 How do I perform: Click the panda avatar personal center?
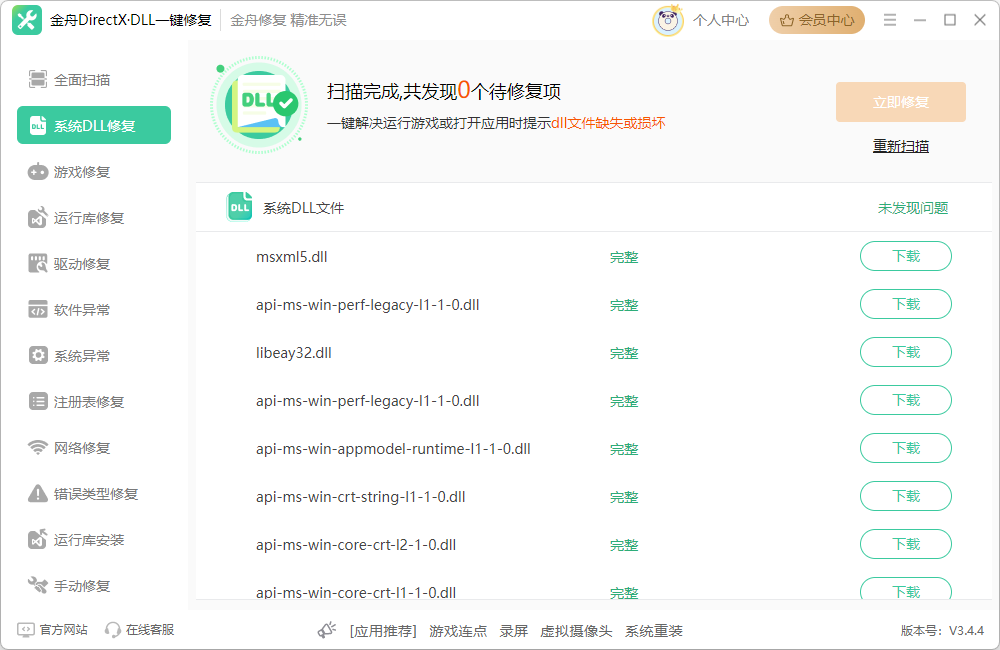click(x=668, y=20)
